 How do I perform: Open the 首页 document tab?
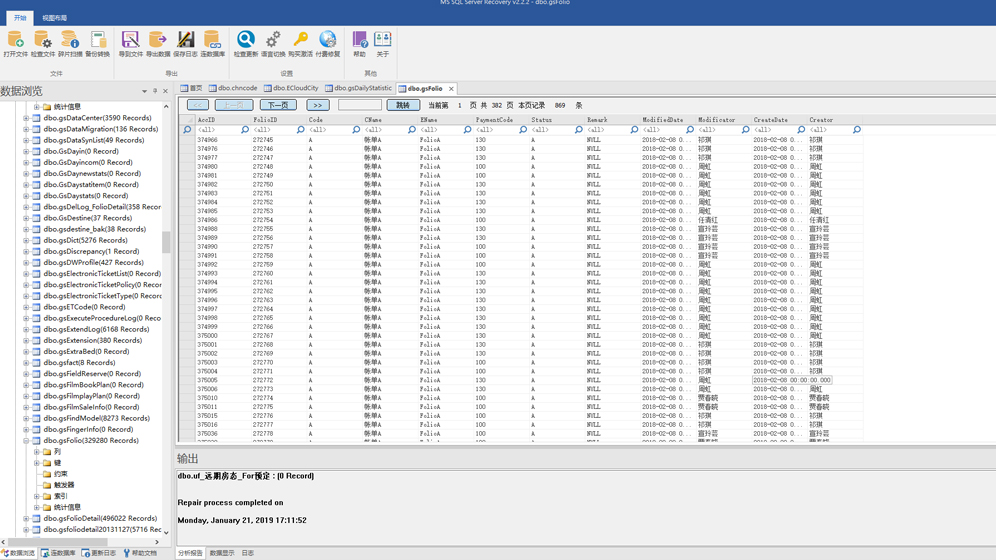click(191, 88)
